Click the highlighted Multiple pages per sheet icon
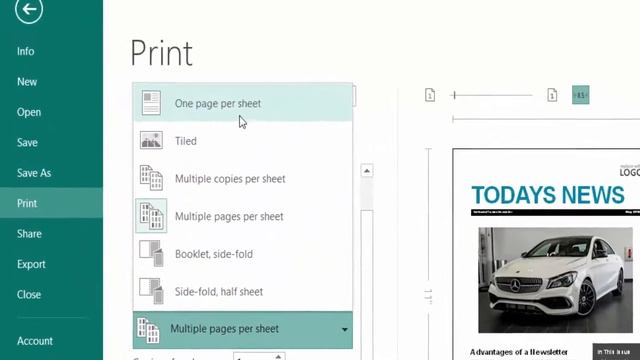The image size is (640, 360). click(x=151, y=216)
